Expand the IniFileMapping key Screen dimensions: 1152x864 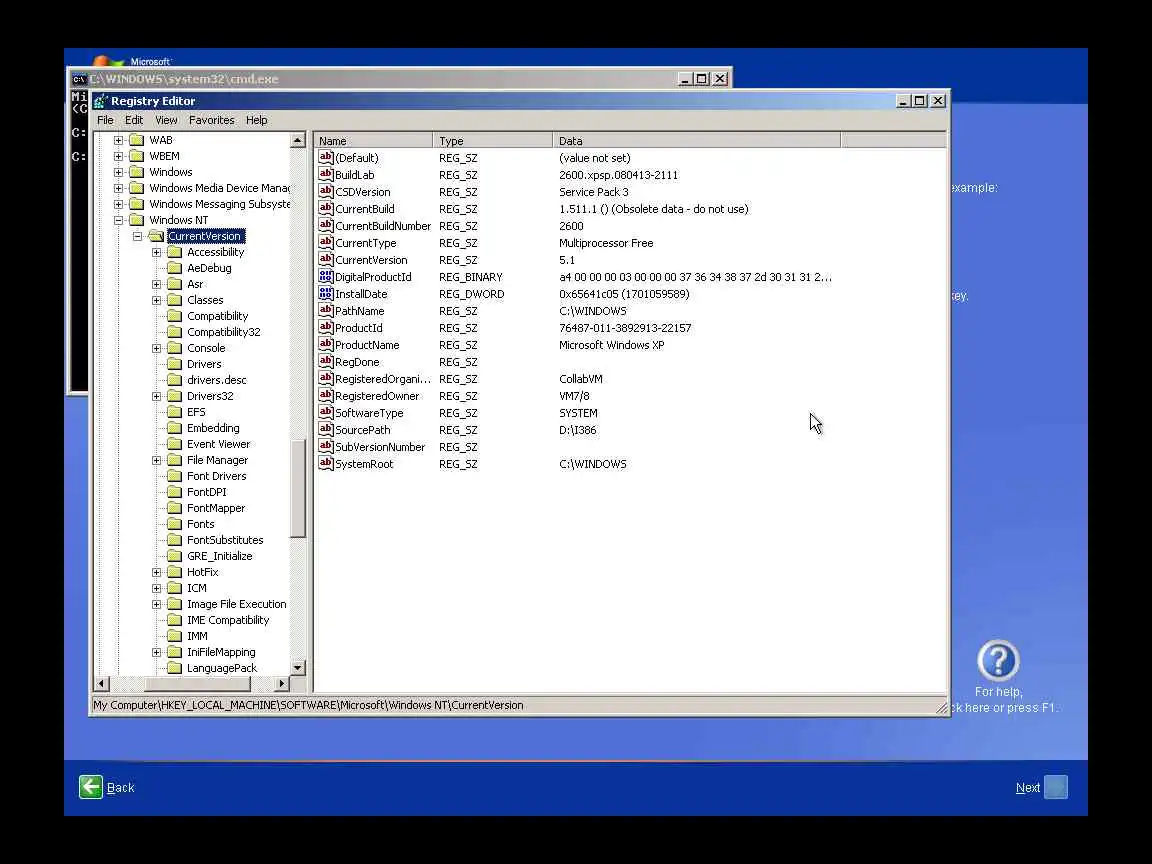click(156, 652)
